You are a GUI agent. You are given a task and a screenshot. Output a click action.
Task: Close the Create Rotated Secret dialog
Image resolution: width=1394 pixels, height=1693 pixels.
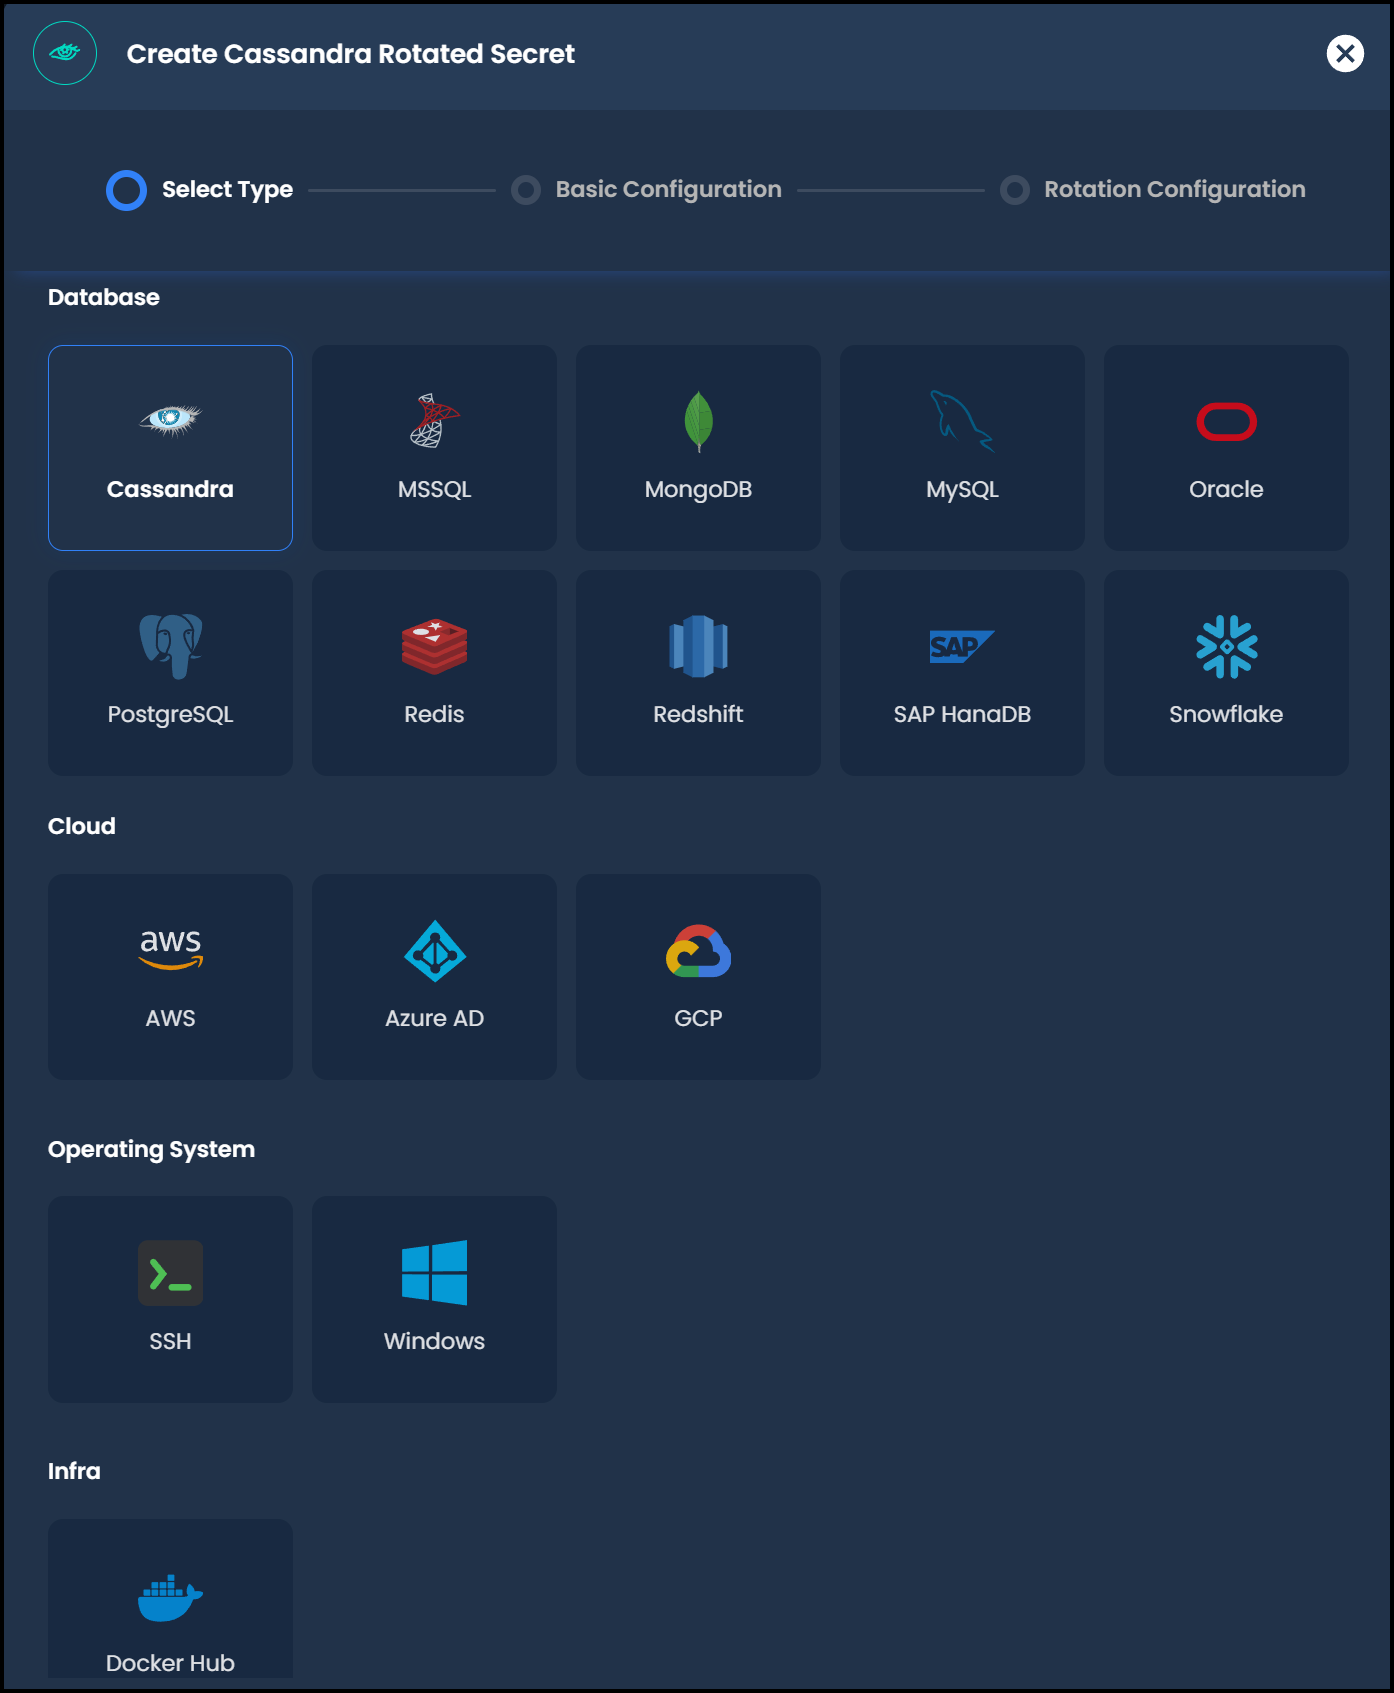[1345, 53]
